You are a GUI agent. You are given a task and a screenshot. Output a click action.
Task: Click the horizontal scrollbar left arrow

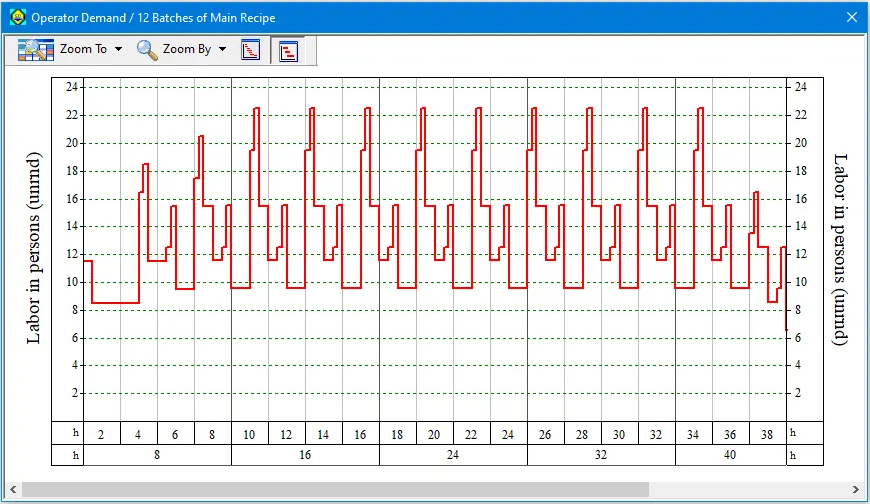12,489
